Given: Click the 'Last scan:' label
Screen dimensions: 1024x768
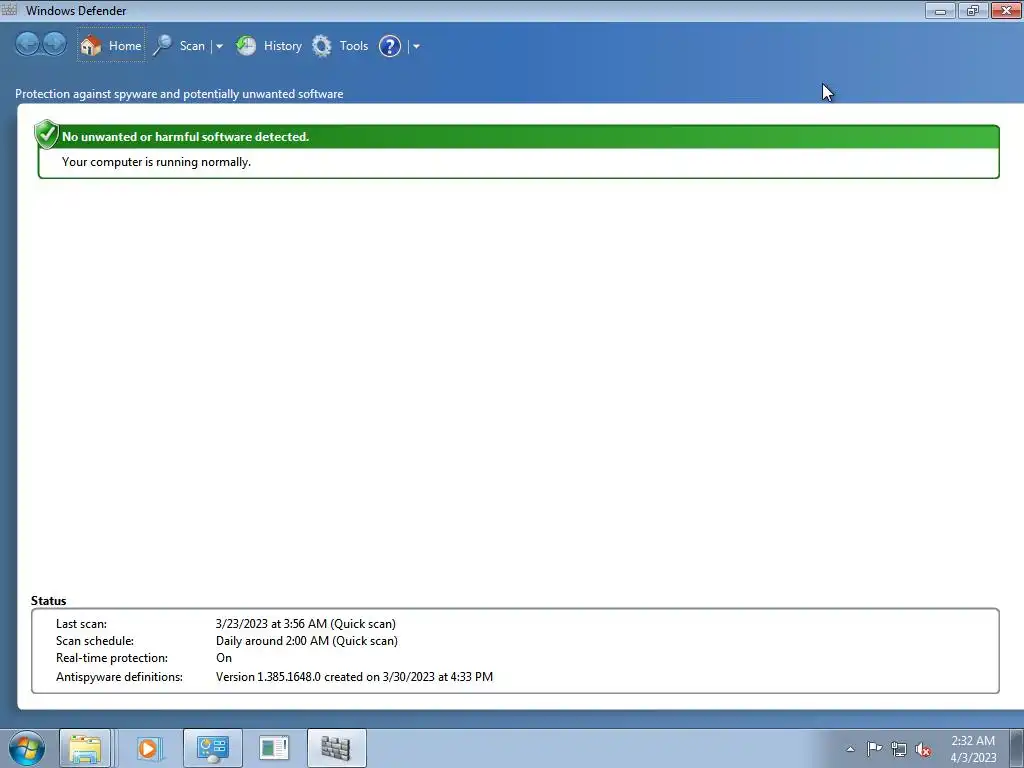Looking at the screenshot, I should click(x=81, y=624).
